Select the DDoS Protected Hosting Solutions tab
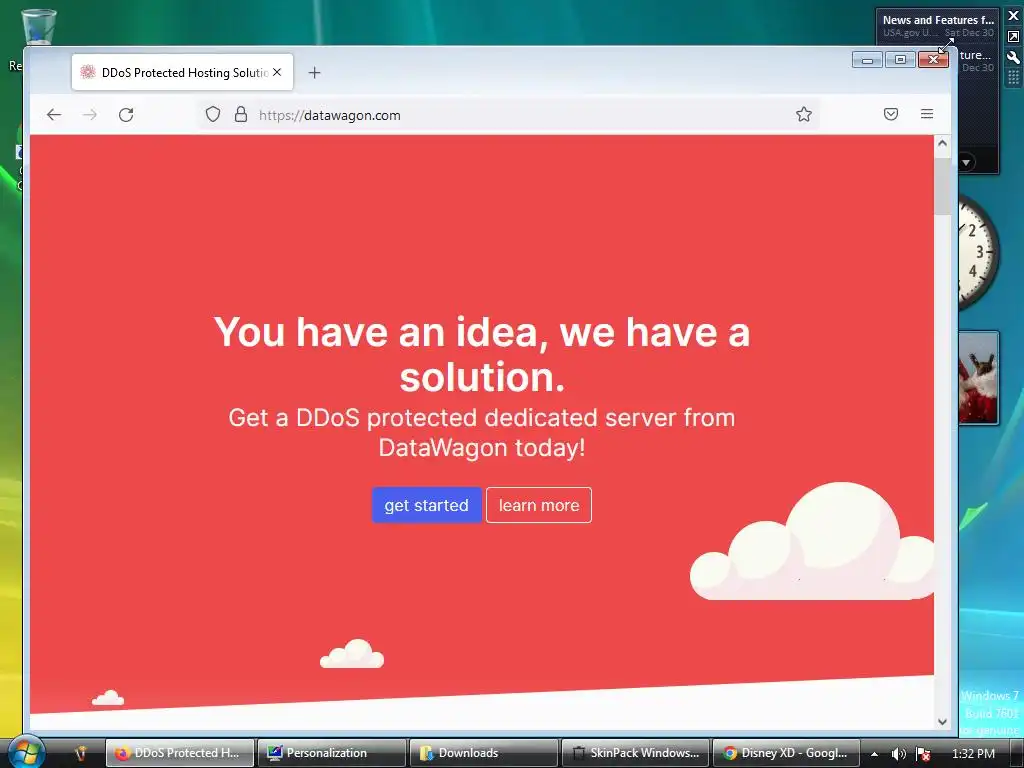1024x768 pixels. click(182, 72)
